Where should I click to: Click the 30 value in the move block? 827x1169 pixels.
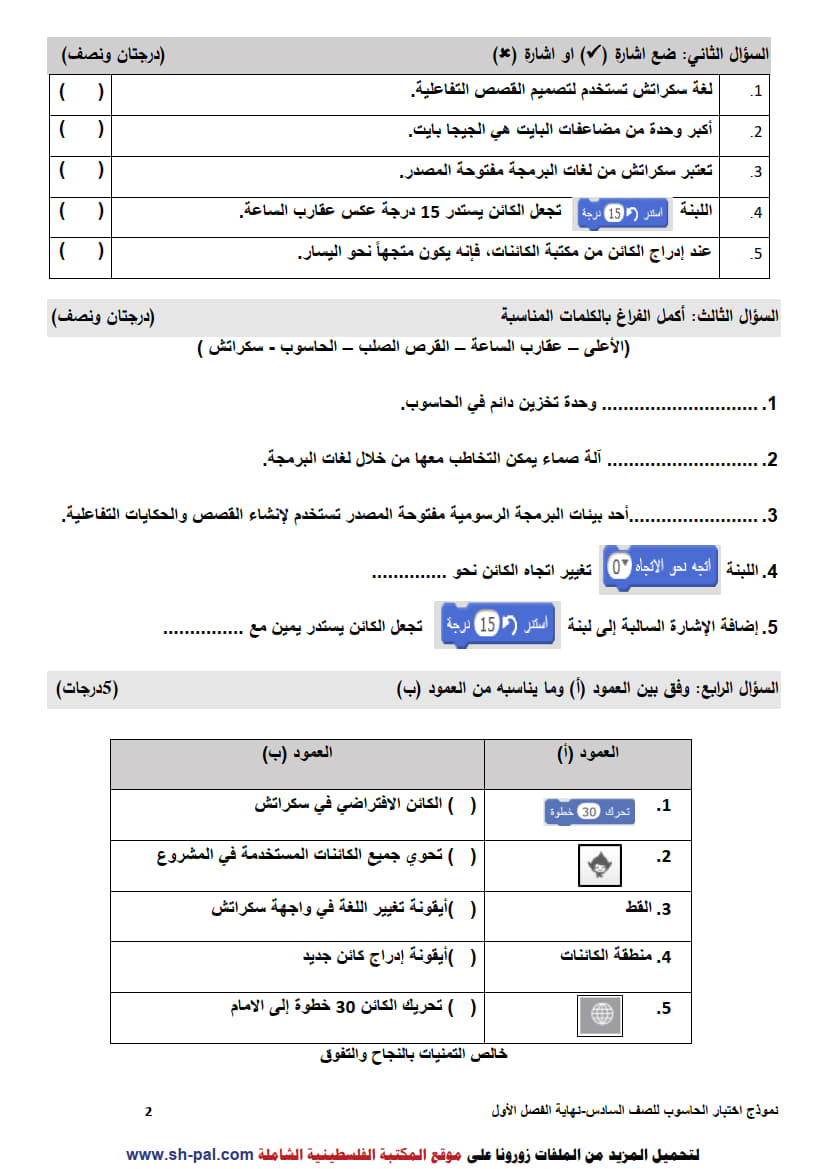pyautogui.click(x=589, y=812)
